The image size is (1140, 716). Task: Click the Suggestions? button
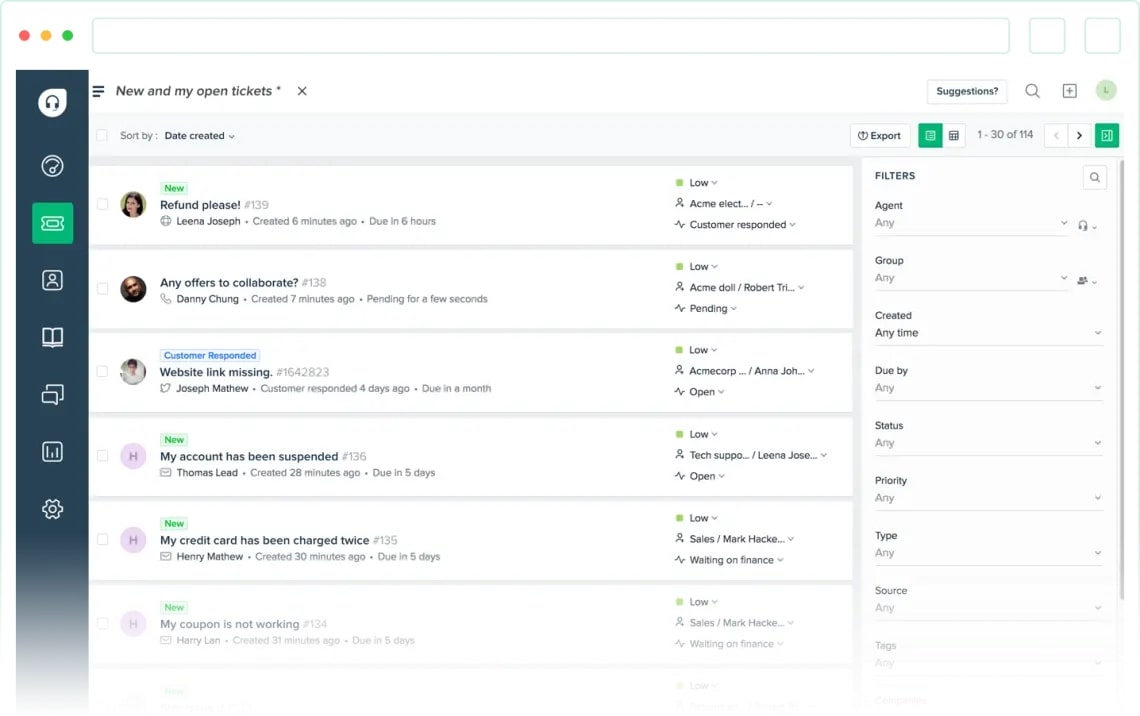click(x=966, y=90)
